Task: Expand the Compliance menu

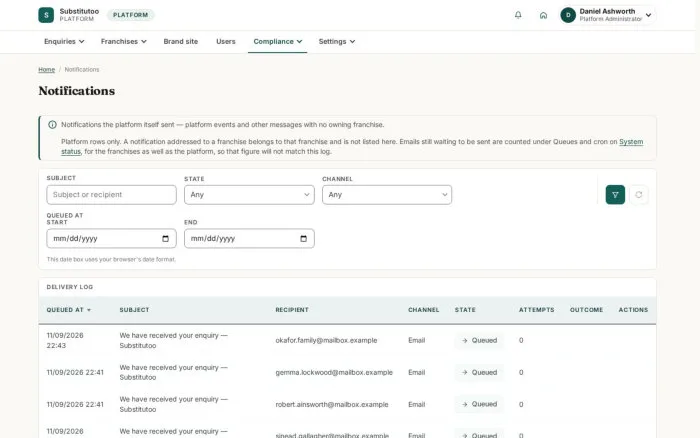Action: (278, 42)
